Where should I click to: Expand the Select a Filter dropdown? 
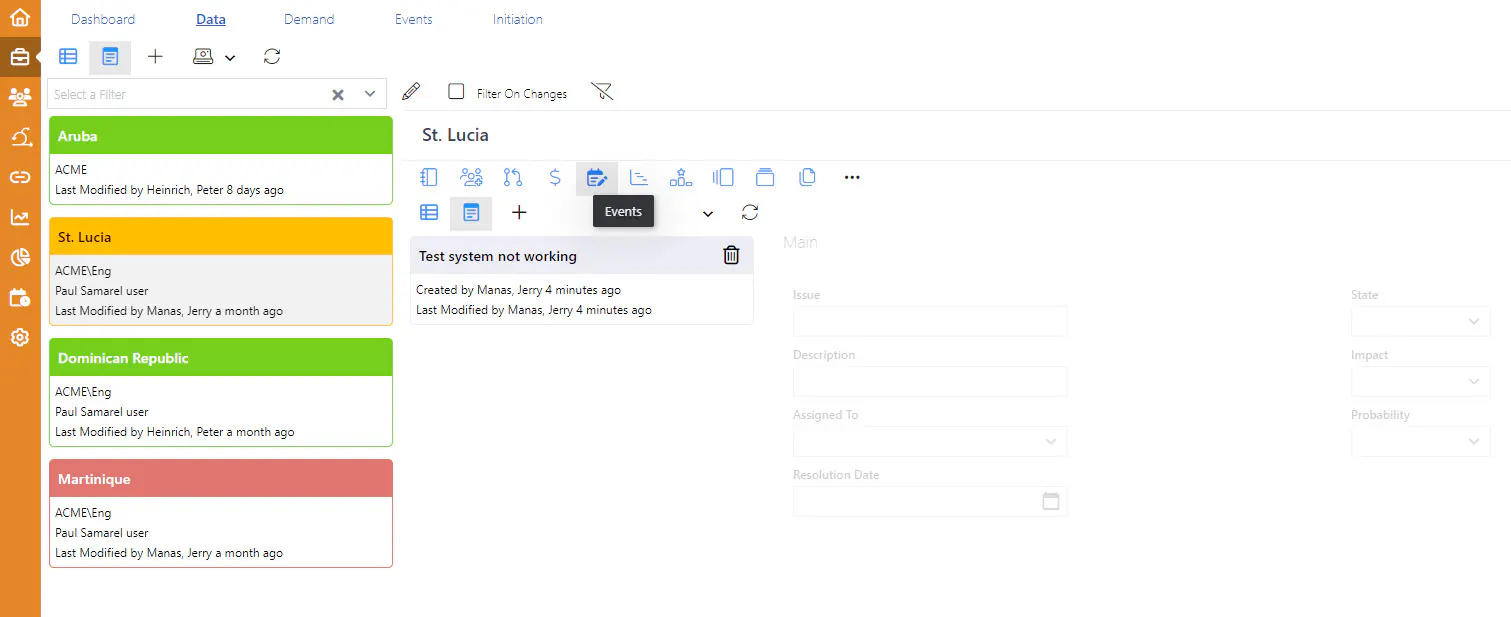[x=370, y=94]
